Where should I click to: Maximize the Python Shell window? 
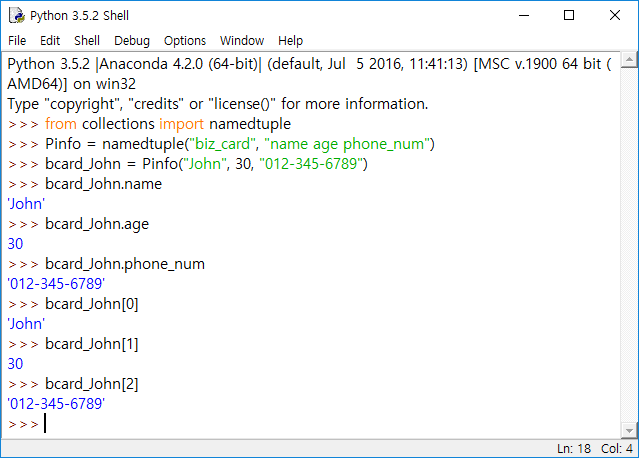pos(569,15)
